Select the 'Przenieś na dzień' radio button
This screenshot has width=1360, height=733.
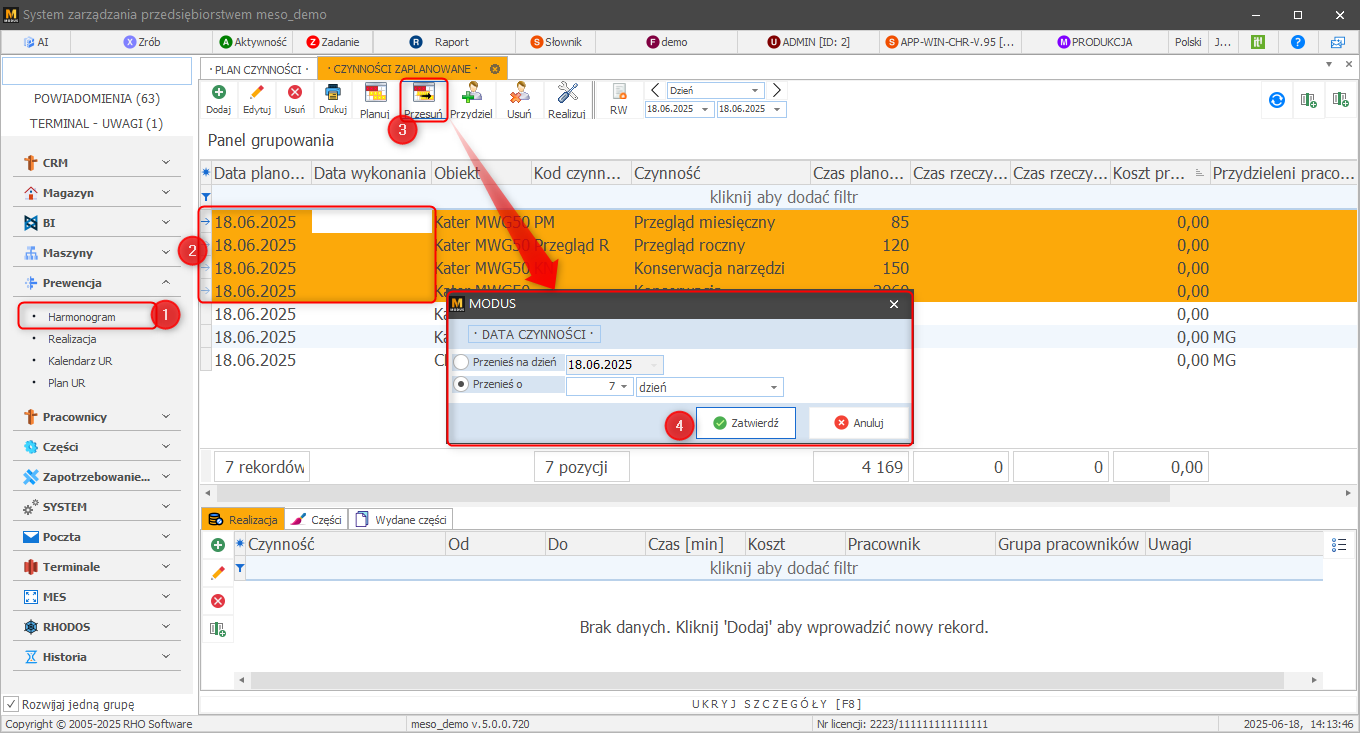(x=461, y=363)
